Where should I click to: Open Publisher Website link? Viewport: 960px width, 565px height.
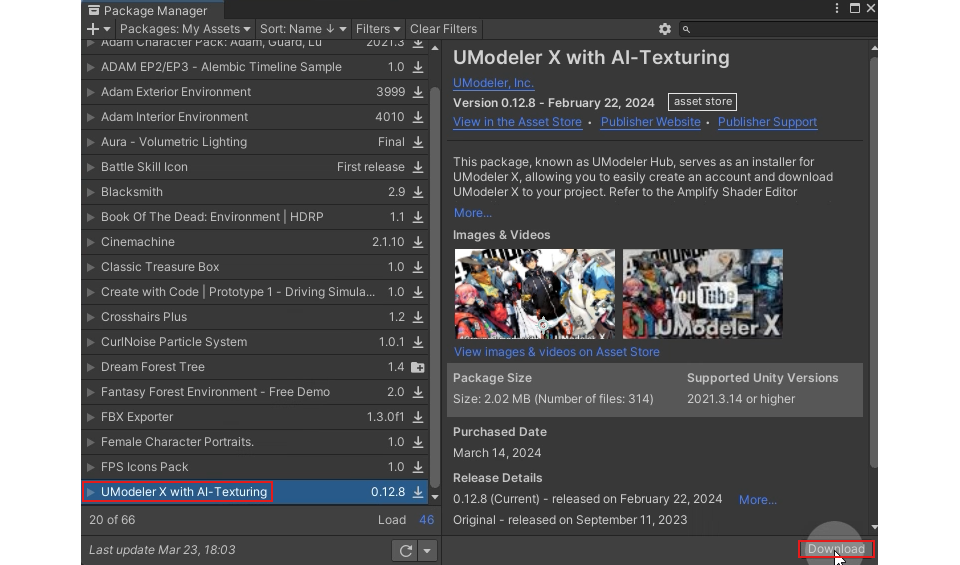[x=650, y=122]
